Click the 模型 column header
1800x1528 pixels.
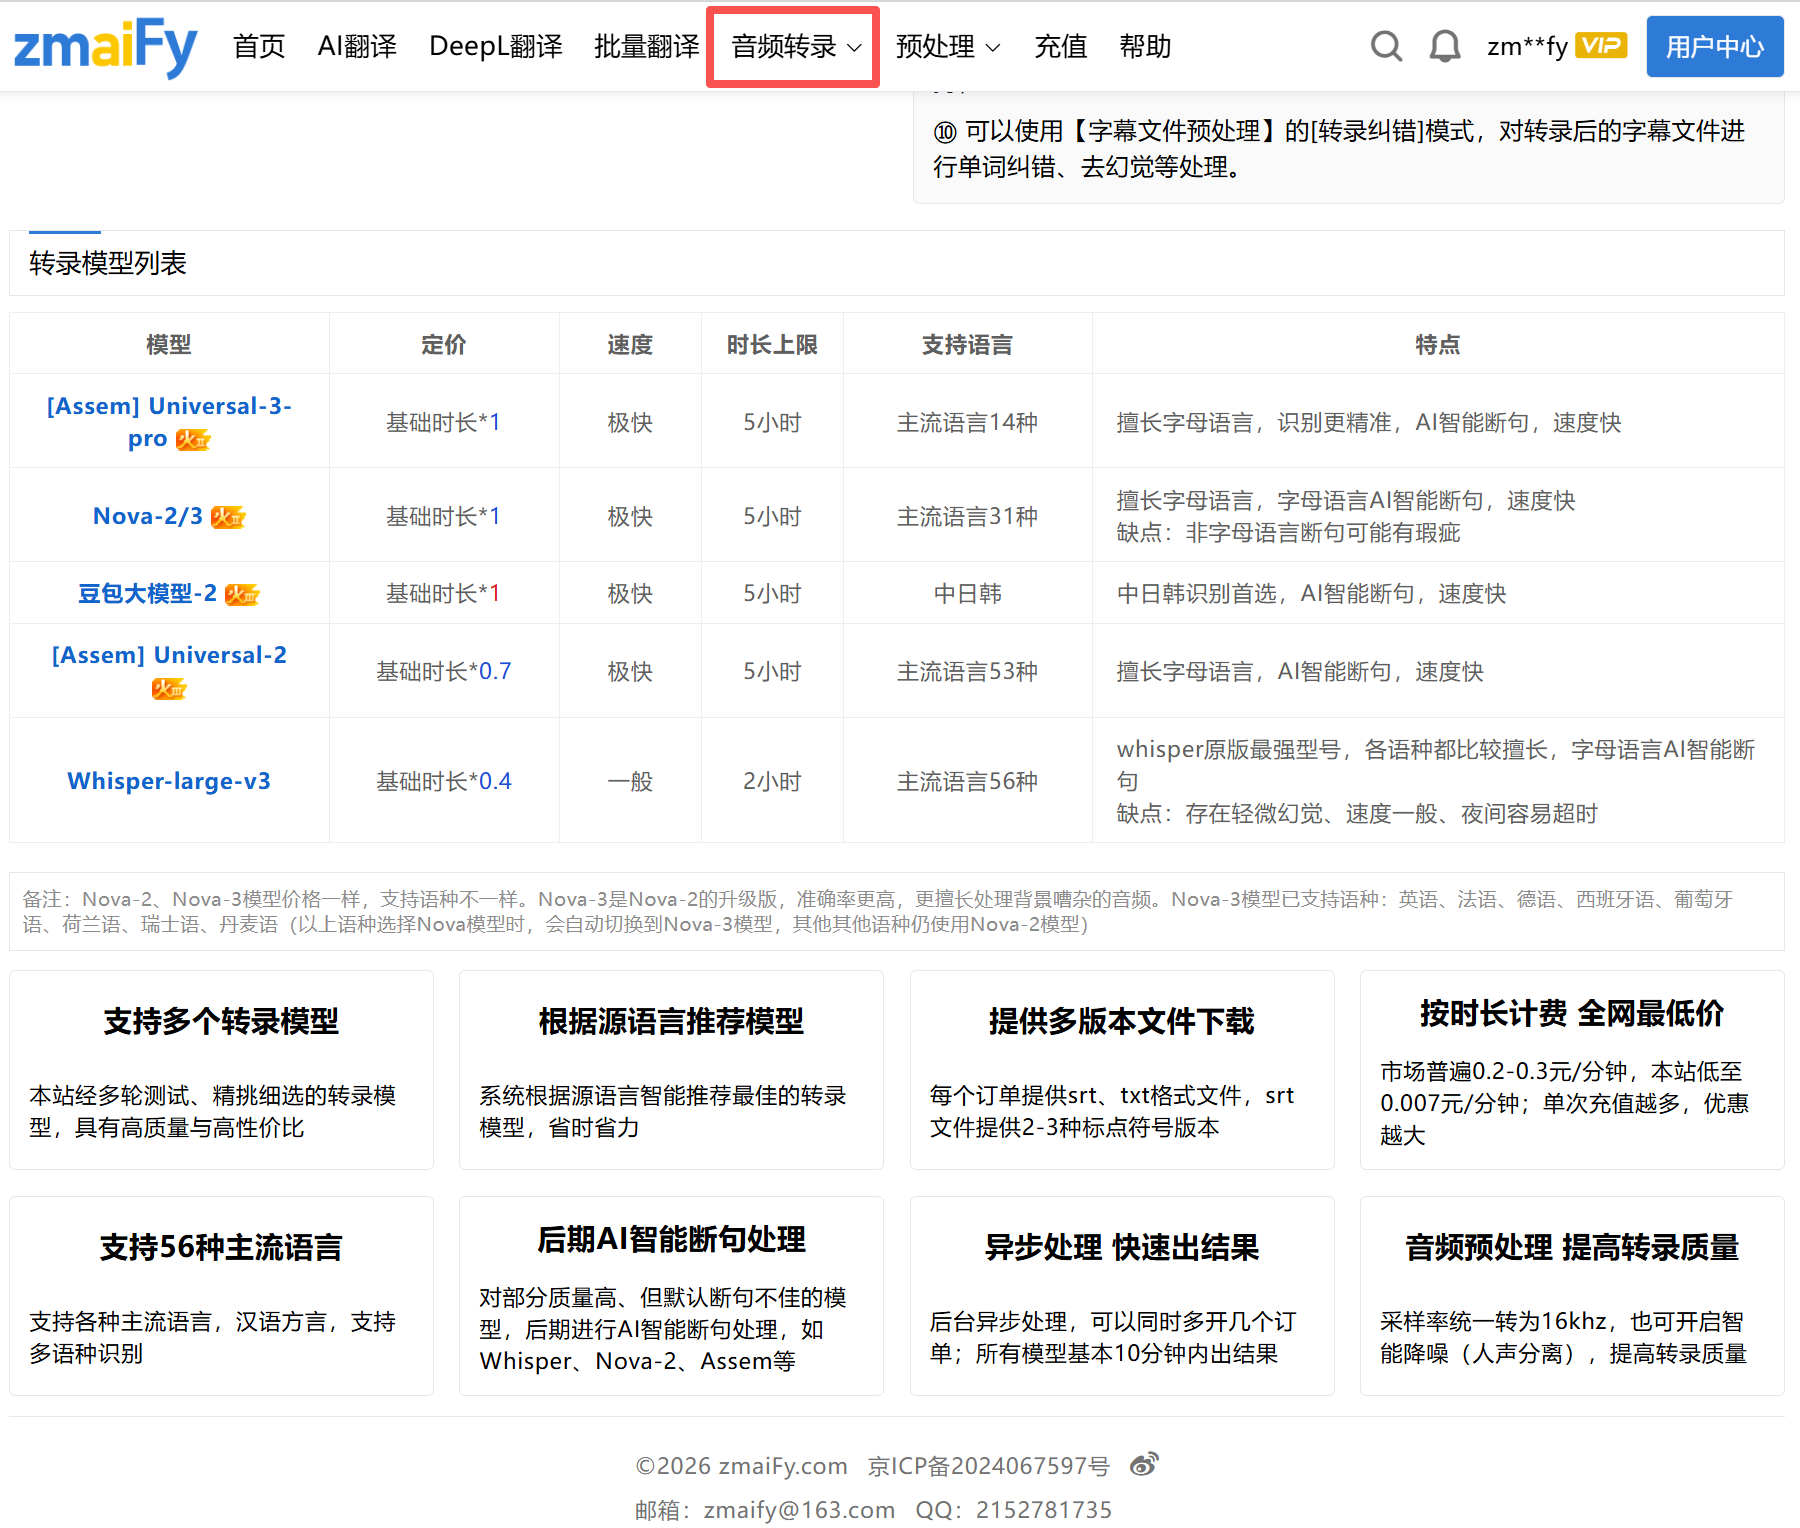pyautogui.click(x=168, y=344)
